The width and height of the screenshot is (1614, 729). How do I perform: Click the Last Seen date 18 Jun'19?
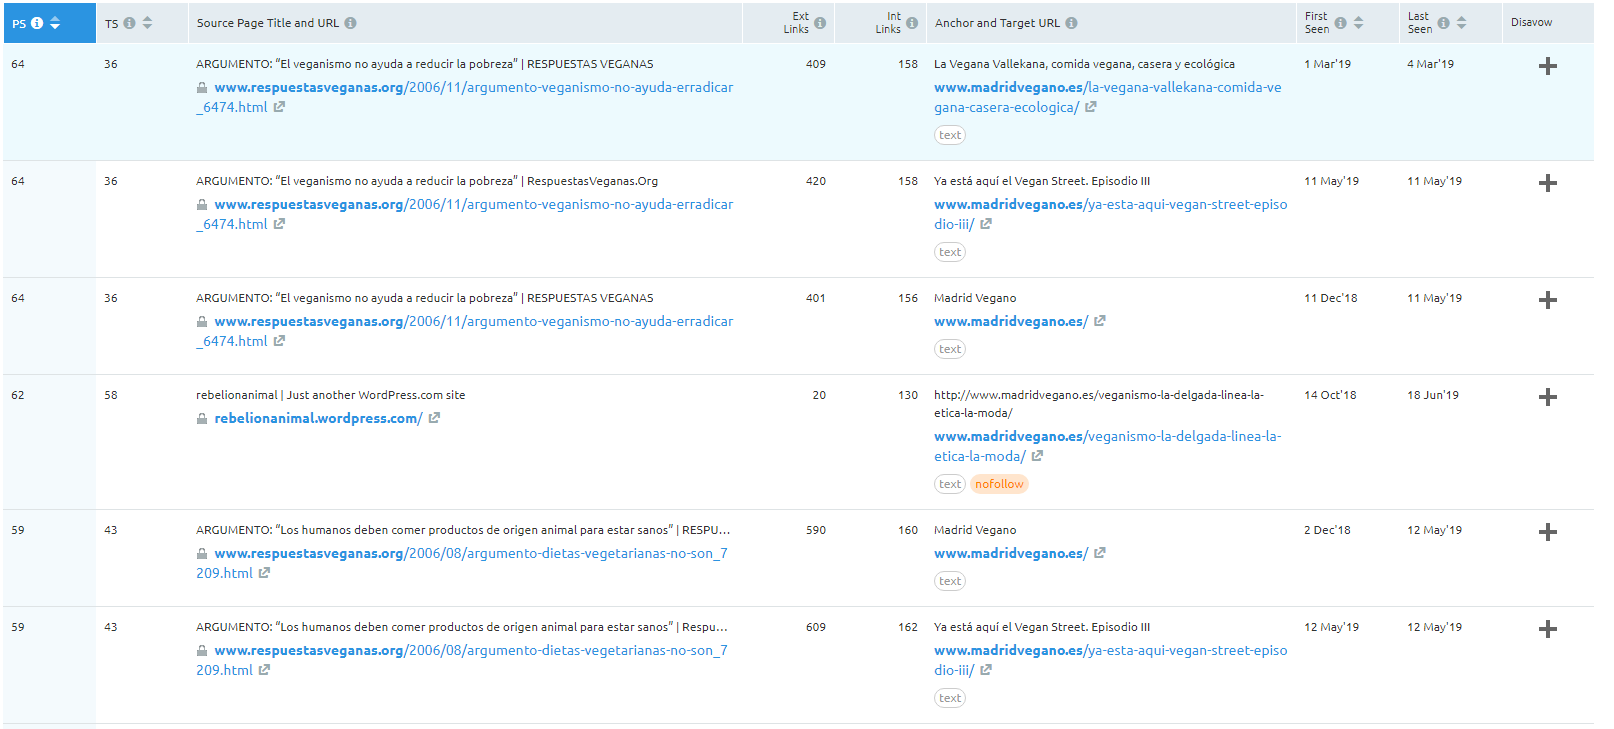pos(1433,395)
